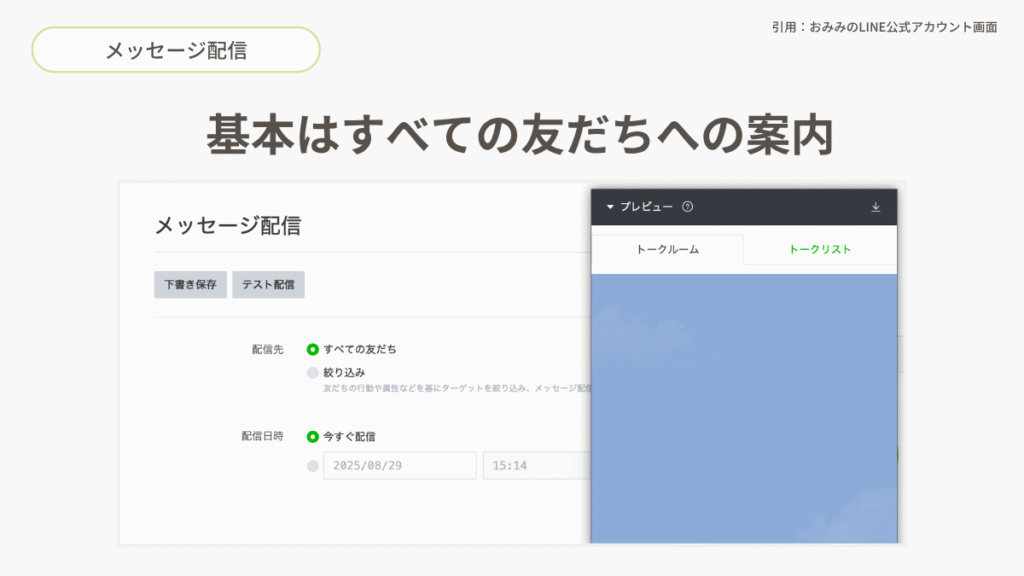Choose the 絞り込み radio option
The width and height of the screenshot is (1024, 576).
(x=313, y=372)
